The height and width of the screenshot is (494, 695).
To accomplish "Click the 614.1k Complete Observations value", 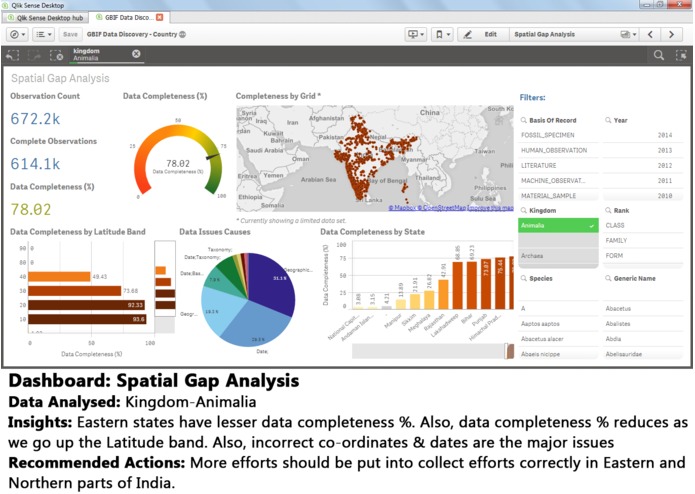I will coord(35,164).
